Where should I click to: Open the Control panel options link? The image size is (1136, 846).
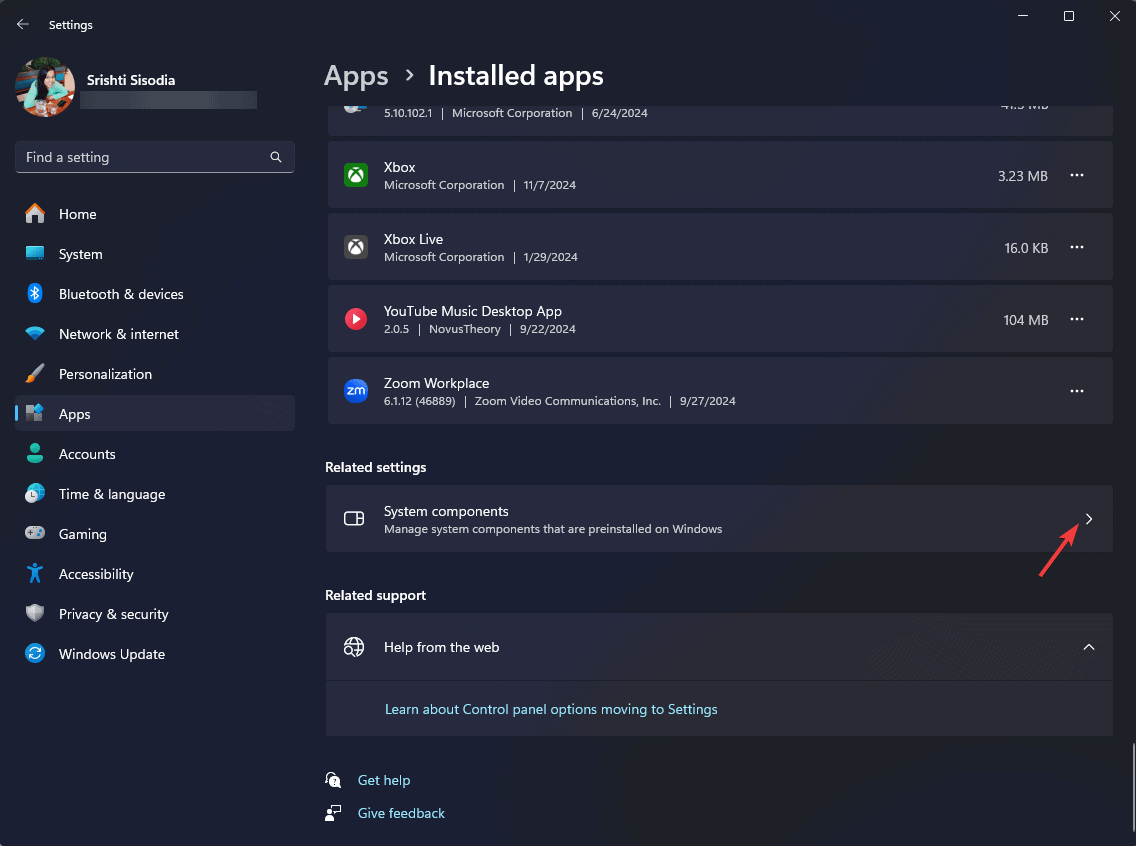click(x=551, y=709)
